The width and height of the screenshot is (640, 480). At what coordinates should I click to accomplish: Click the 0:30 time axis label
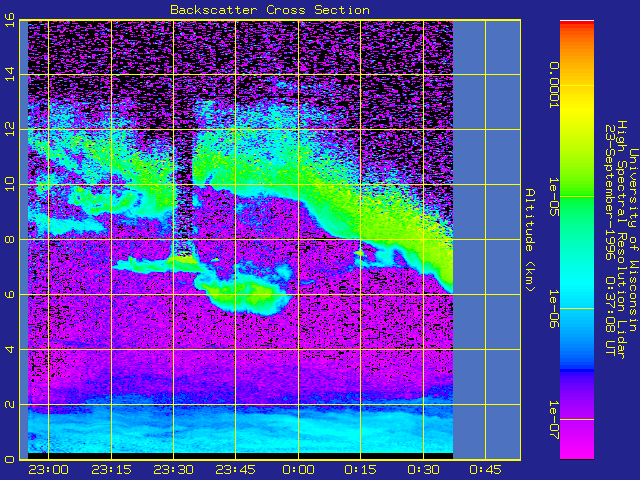423,470
